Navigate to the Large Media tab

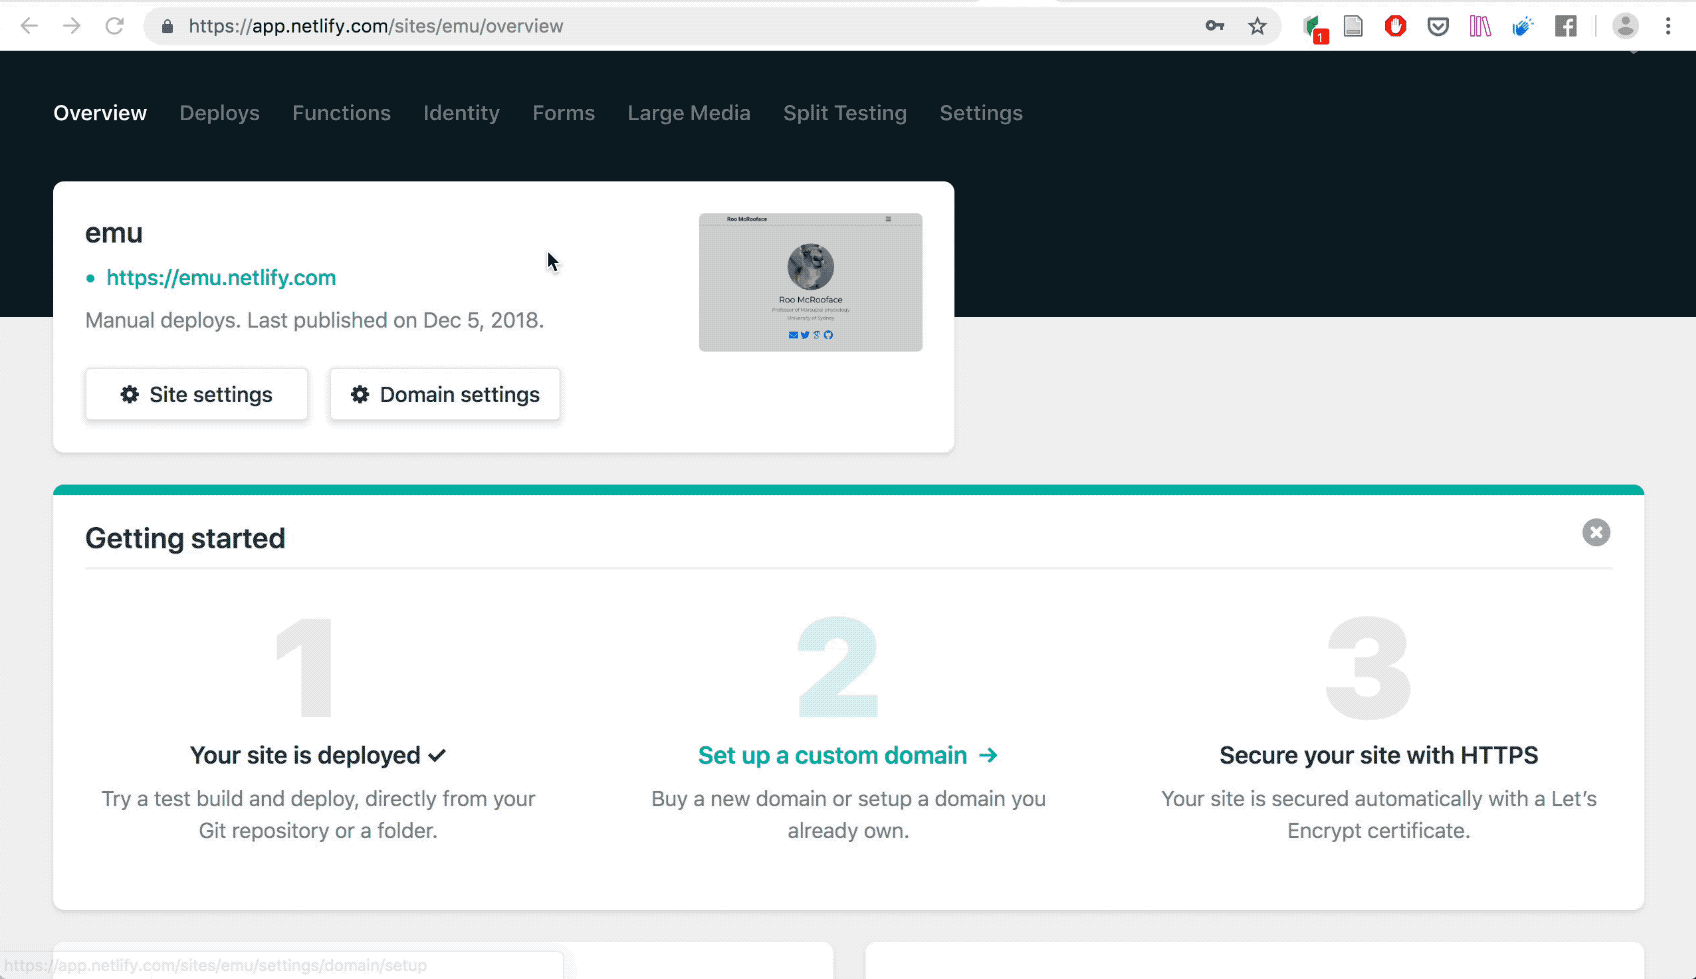[689, 113]
